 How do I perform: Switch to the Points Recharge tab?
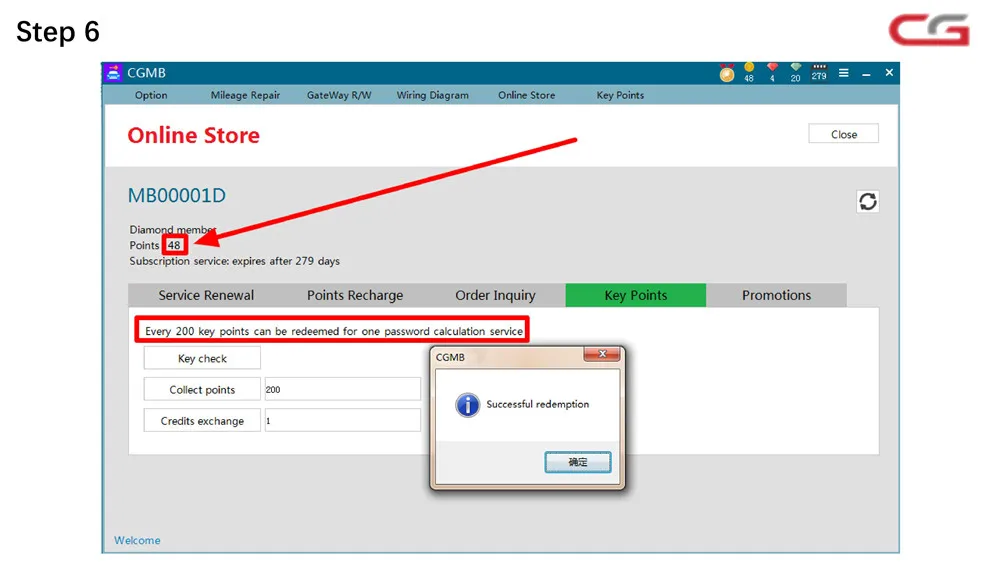click(x=355, y=295)
